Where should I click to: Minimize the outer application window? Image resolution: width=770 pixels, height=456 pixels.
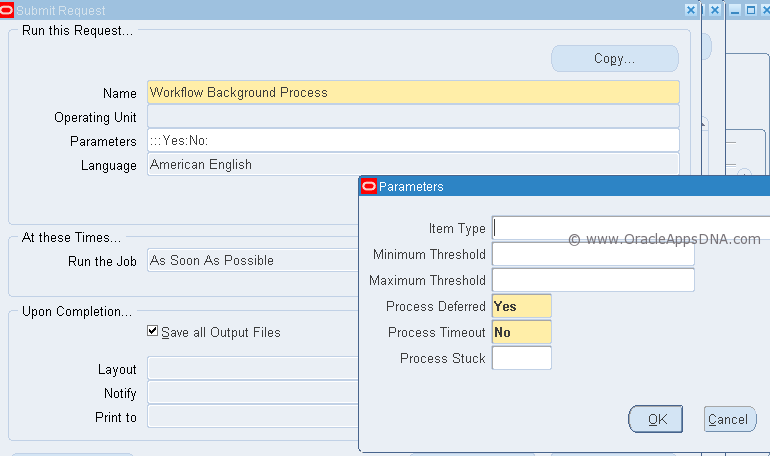pos(735,10)
